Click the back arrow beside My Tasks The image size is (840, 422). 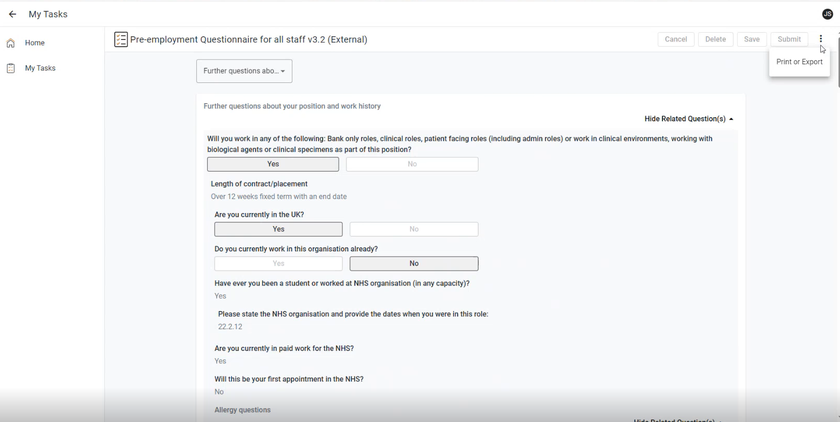pyautogui.click(x=12, y=14)
